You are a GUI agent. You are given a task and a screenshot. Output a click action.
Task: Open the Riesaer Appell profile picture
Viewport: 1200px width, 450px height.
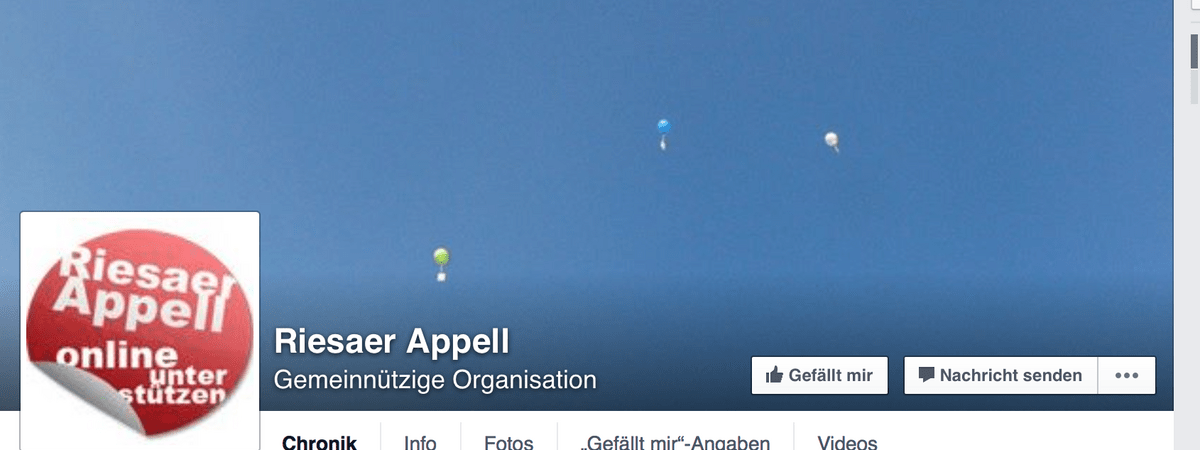point(140,331)
